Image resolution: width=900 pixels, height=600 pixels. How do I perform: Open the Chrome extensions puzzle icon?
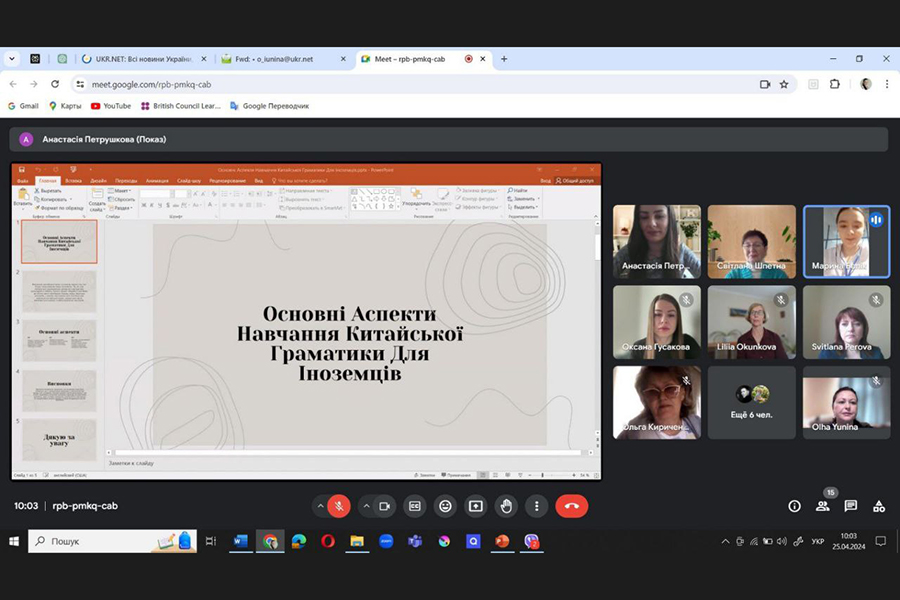coord(835,84)
